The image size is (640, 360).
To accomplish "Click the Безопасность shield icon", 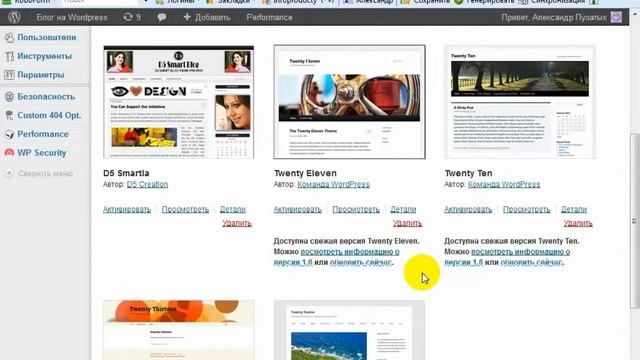I will click(x=9, y=97).
